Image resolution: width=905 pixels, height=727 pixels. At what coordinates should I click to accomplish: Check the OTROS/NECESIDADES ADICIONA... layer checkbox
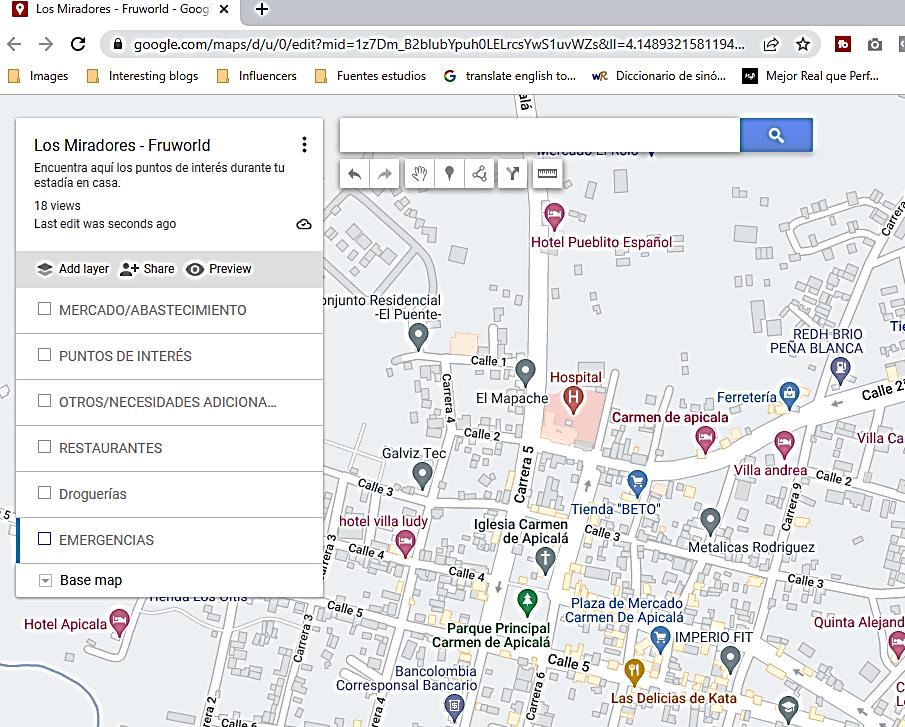pyautogui.click(x=44, y=400)
